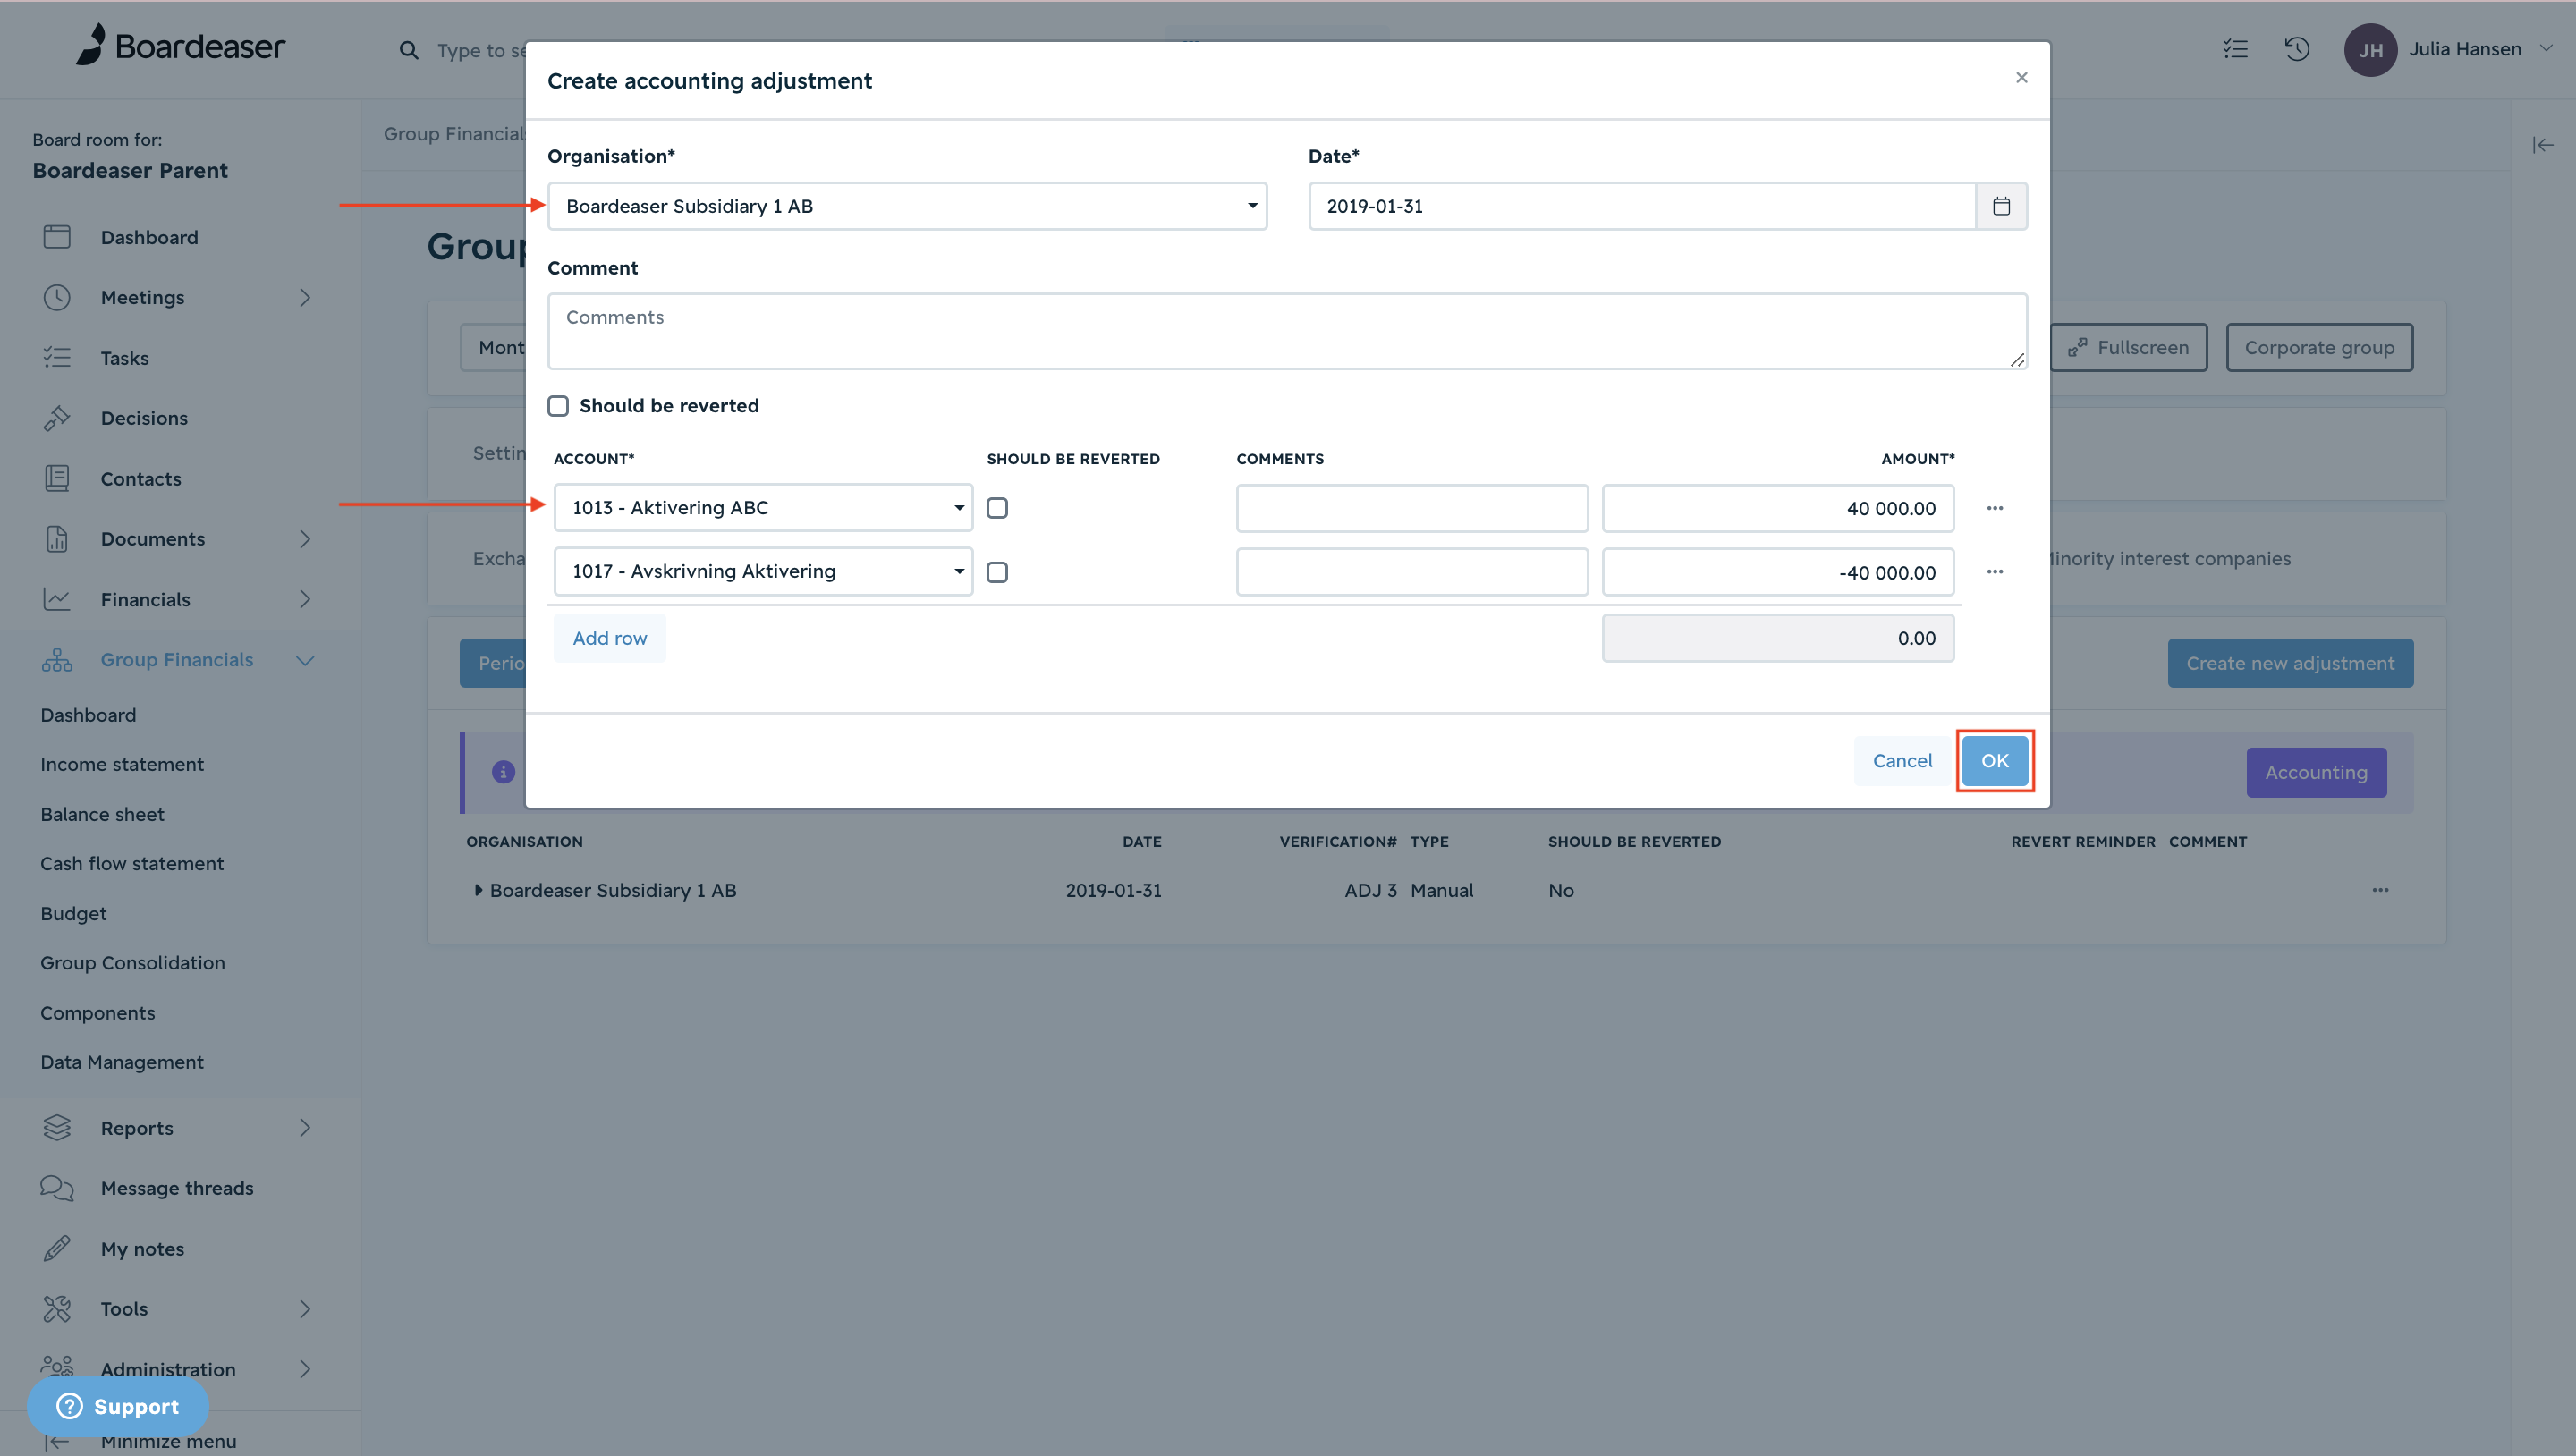Open the task checklist icon in header
Screen dimensions: 2576x1456
click(2235, 48)
